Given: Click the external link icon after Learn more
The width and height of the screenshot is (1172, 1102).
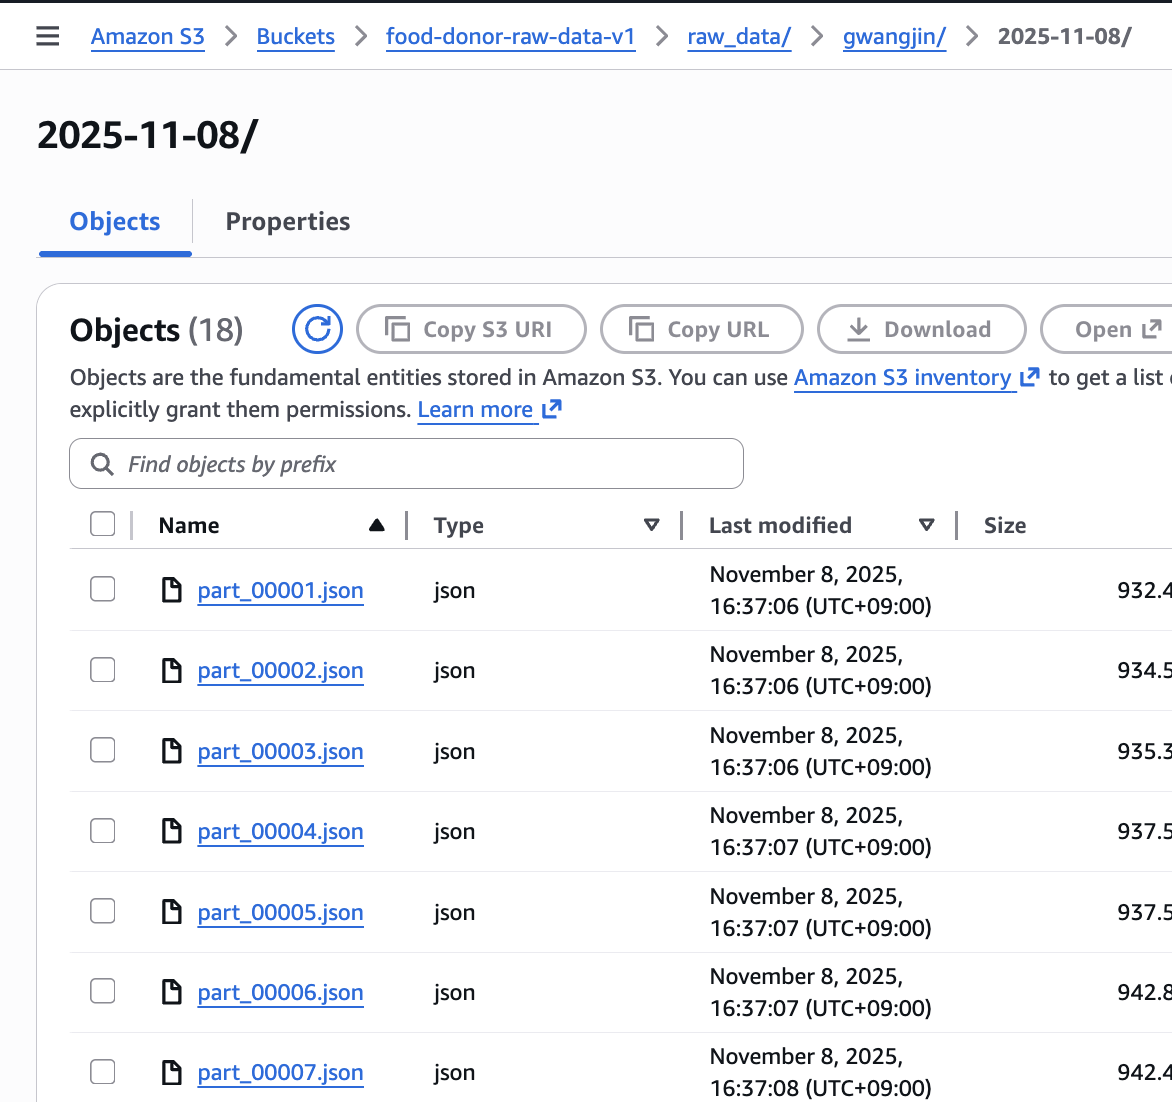Looking at the screenshot, I should [x=552, y=409].
